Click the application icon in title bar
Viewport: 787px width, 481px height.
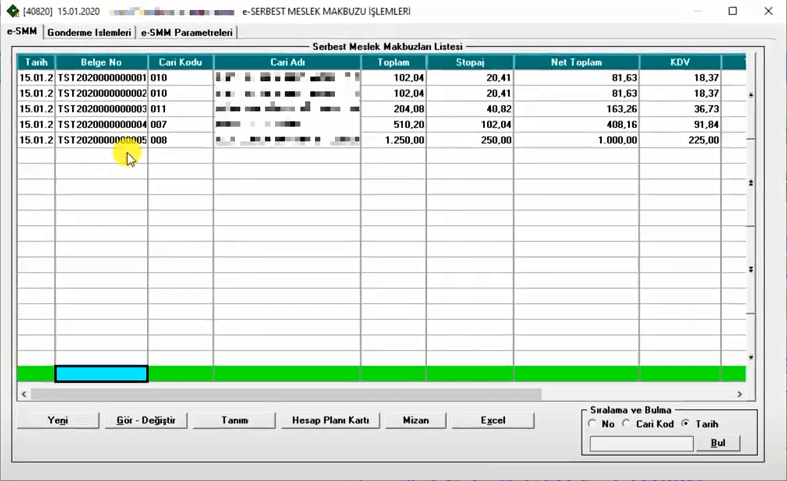[12, 11]
